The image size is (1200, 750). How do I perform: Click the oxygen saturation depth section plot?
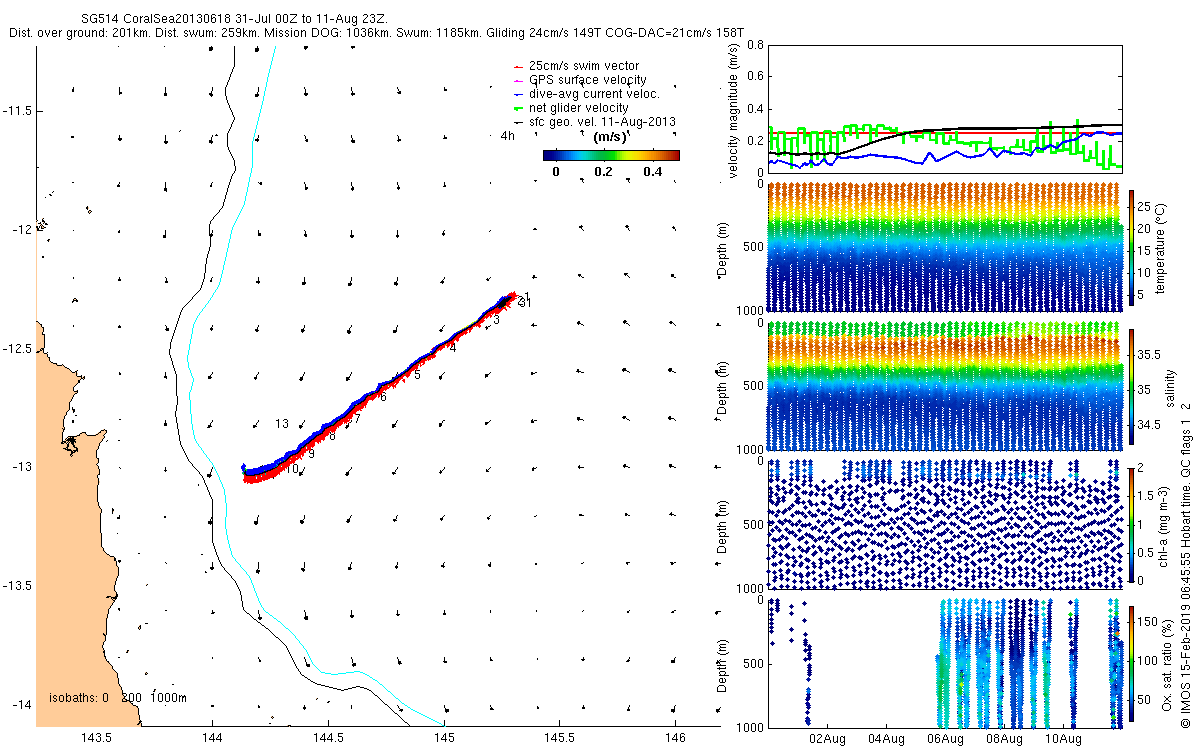(x=945, y=662)
